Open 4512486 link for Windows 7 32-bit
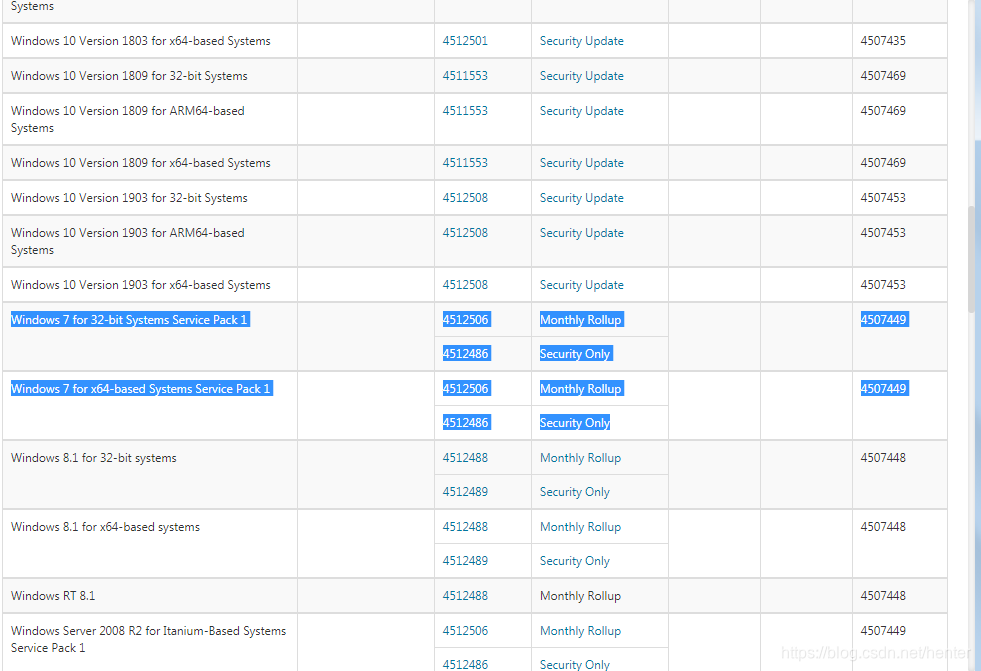 465,353
